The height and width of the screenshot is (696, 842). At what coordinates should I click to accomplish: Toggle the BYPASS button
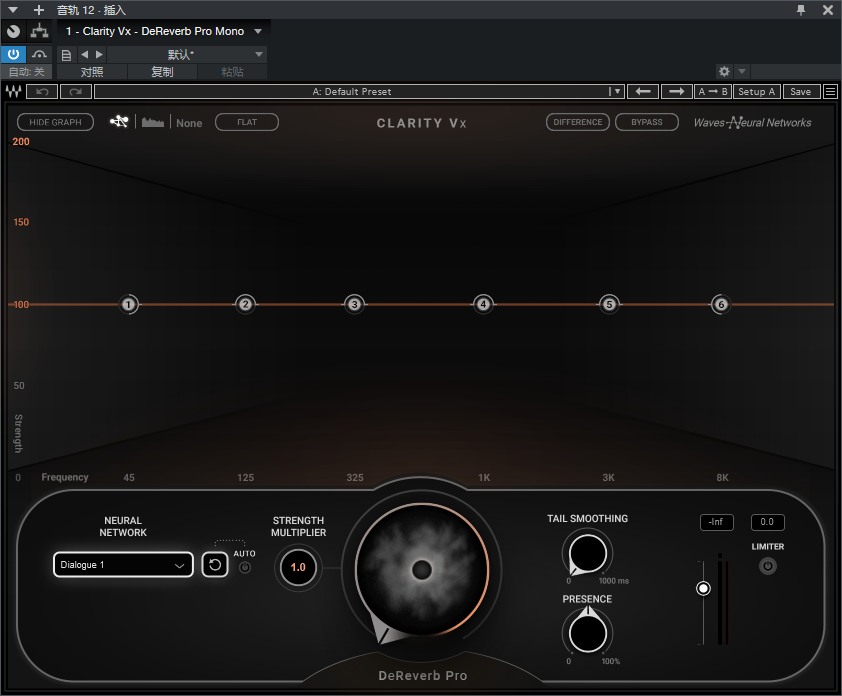647,122
